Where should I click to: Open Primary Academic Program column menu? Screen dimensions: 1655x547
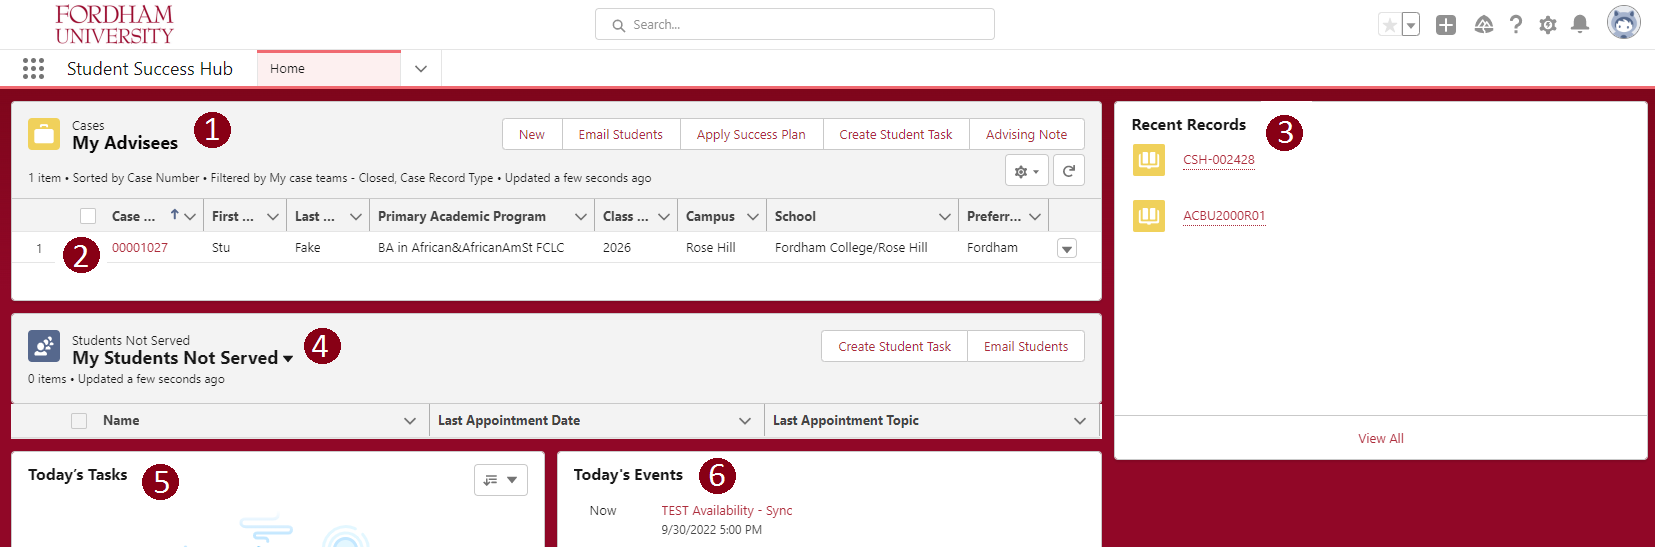click(581, 216)
